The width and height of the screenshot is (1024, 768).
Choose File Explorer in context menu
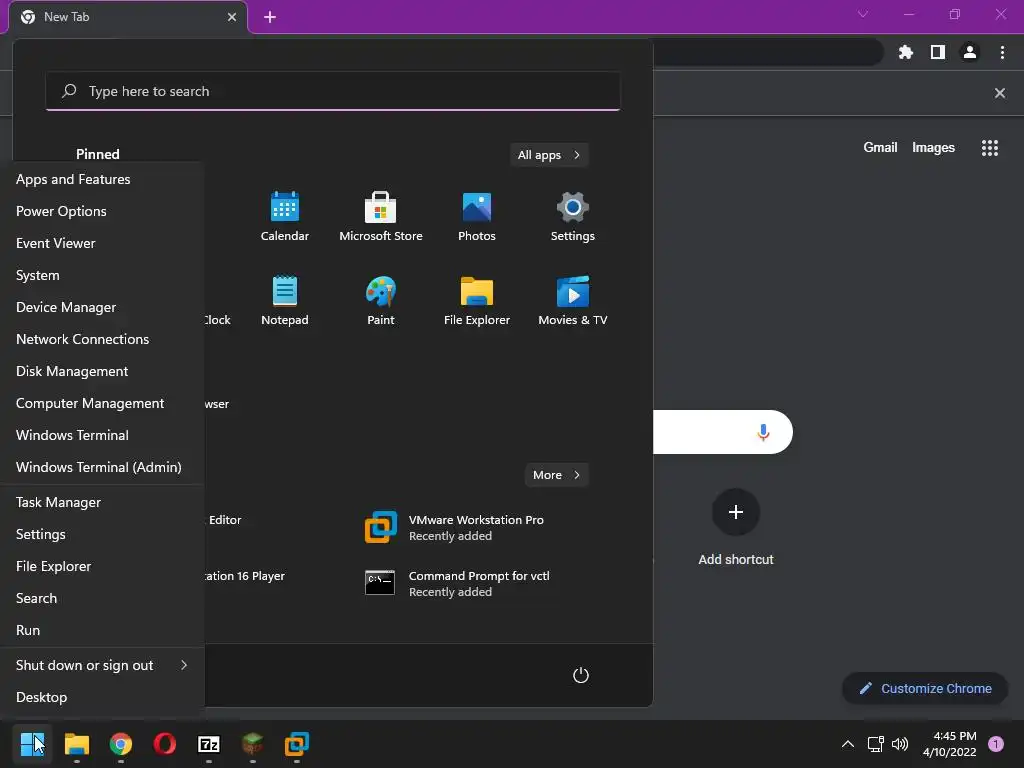click(x=103, y=566)
